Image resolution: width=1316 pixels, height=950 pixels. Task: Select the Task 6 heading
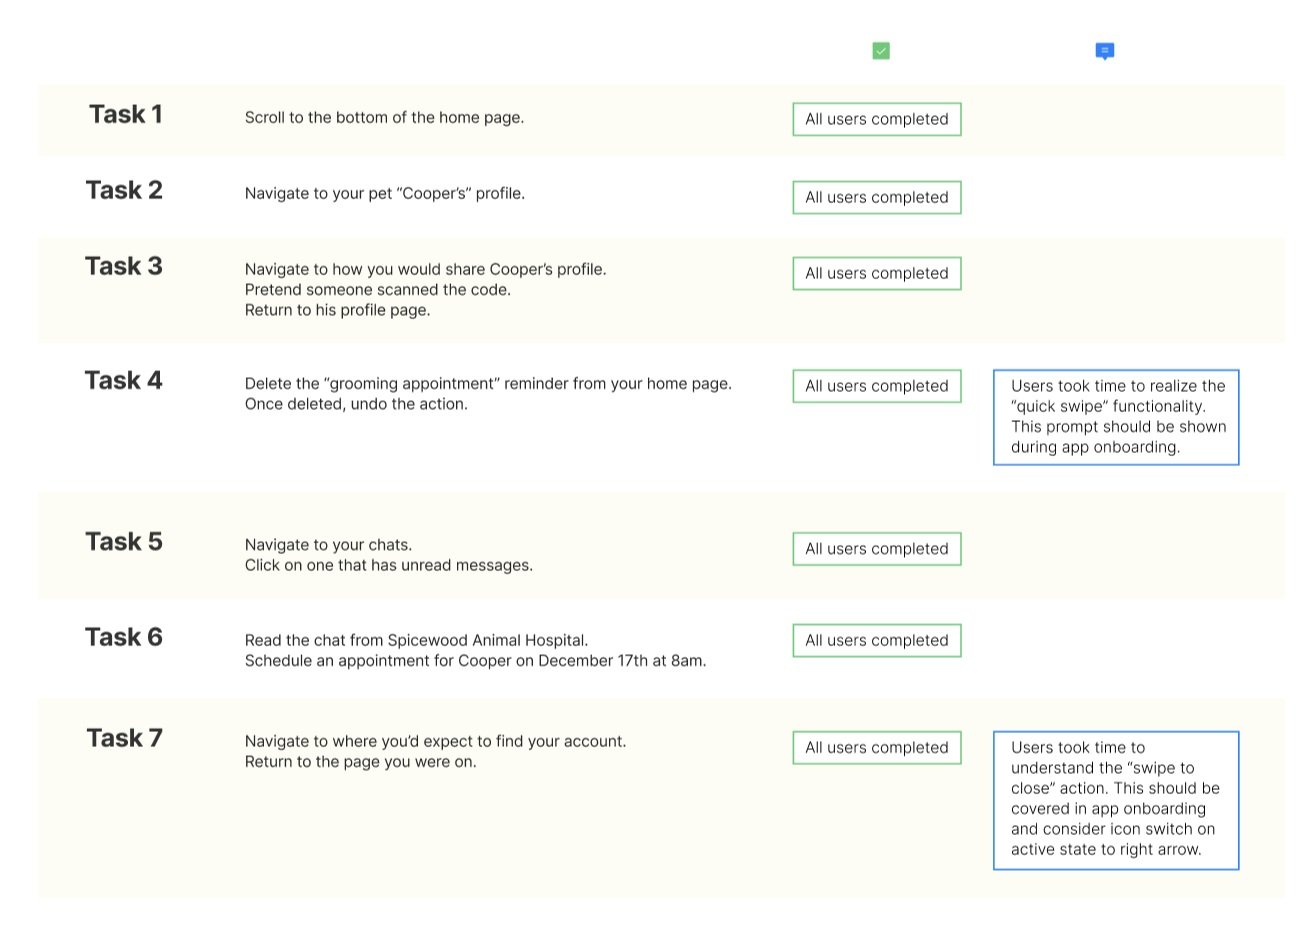[124, 637]
